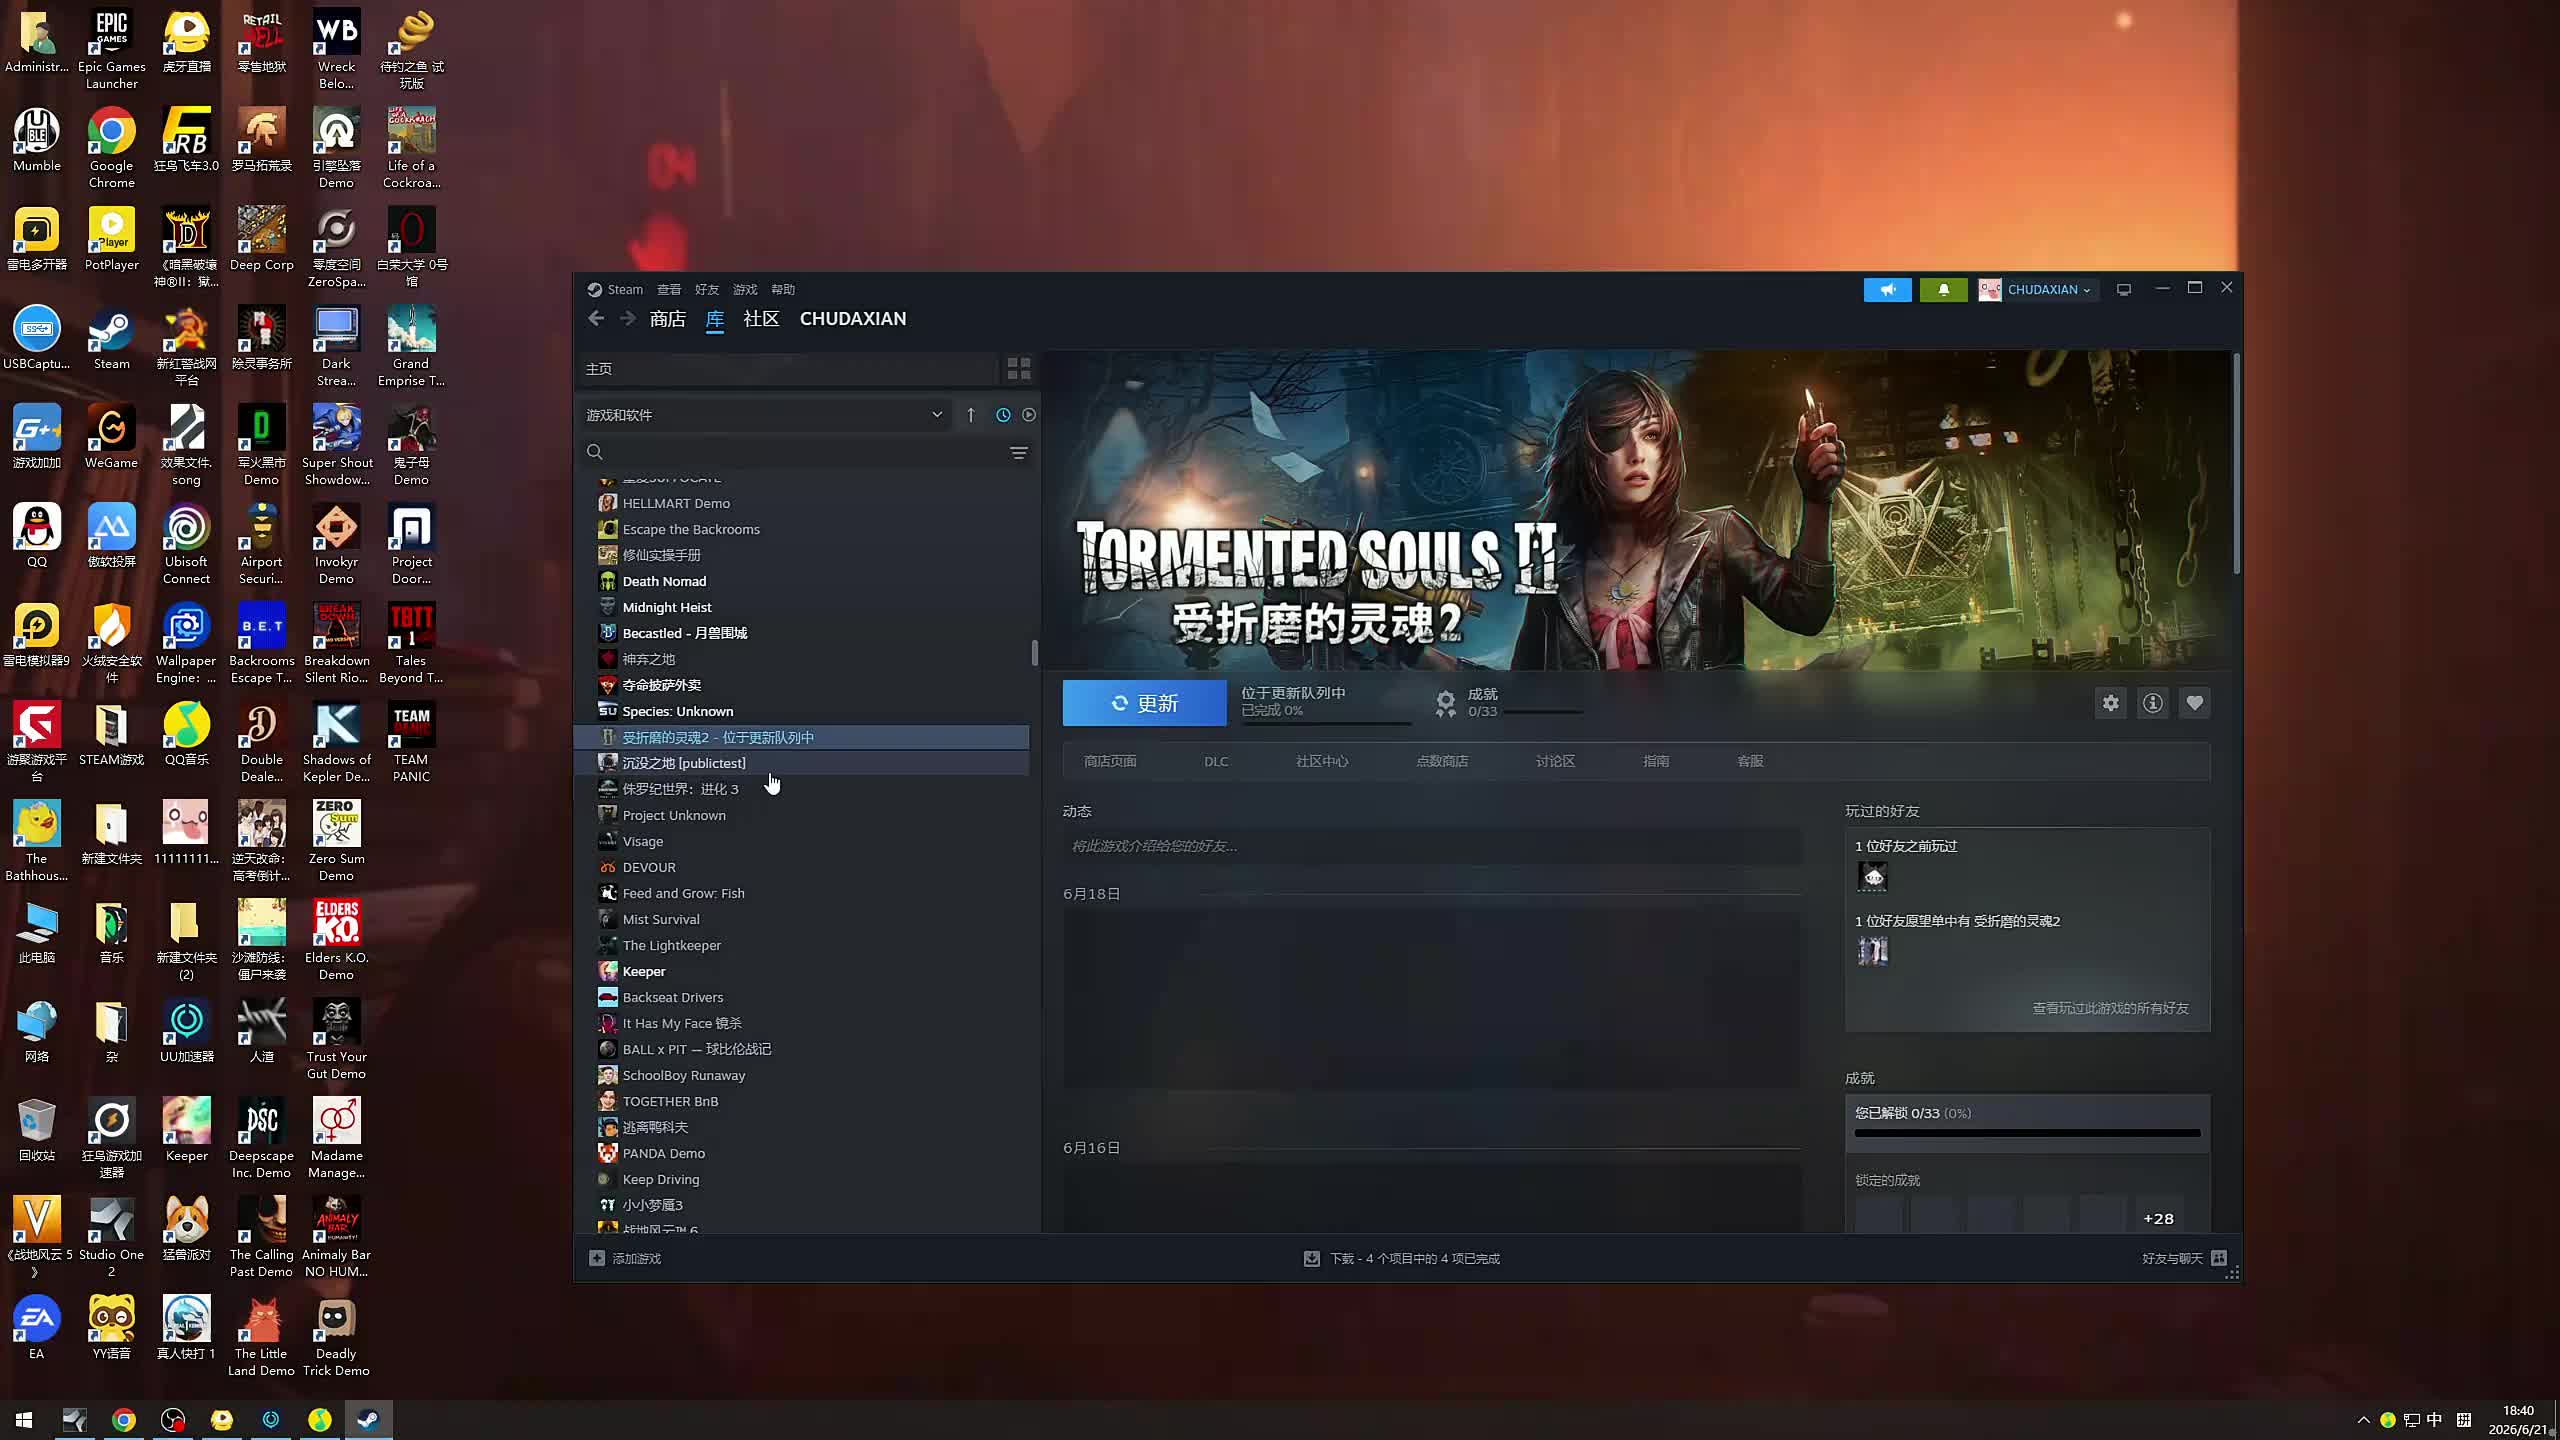Show game info icon
2560x1440 pixels.
[2152, 703]
